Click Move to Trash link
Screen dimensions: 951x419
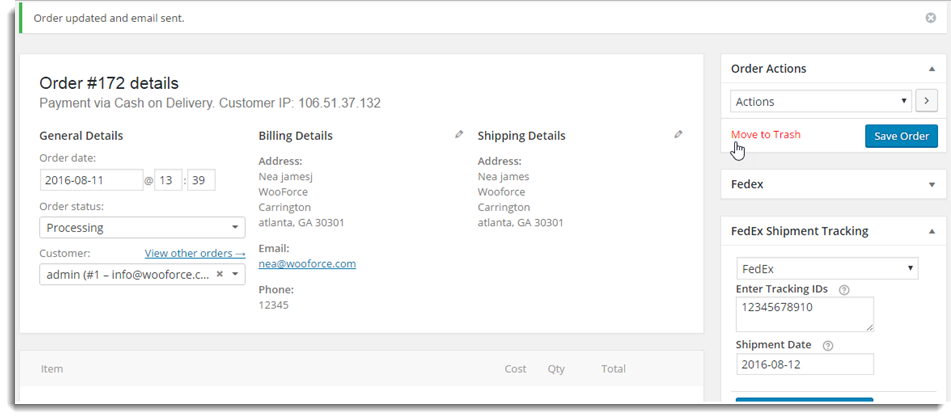pos(765,135)
